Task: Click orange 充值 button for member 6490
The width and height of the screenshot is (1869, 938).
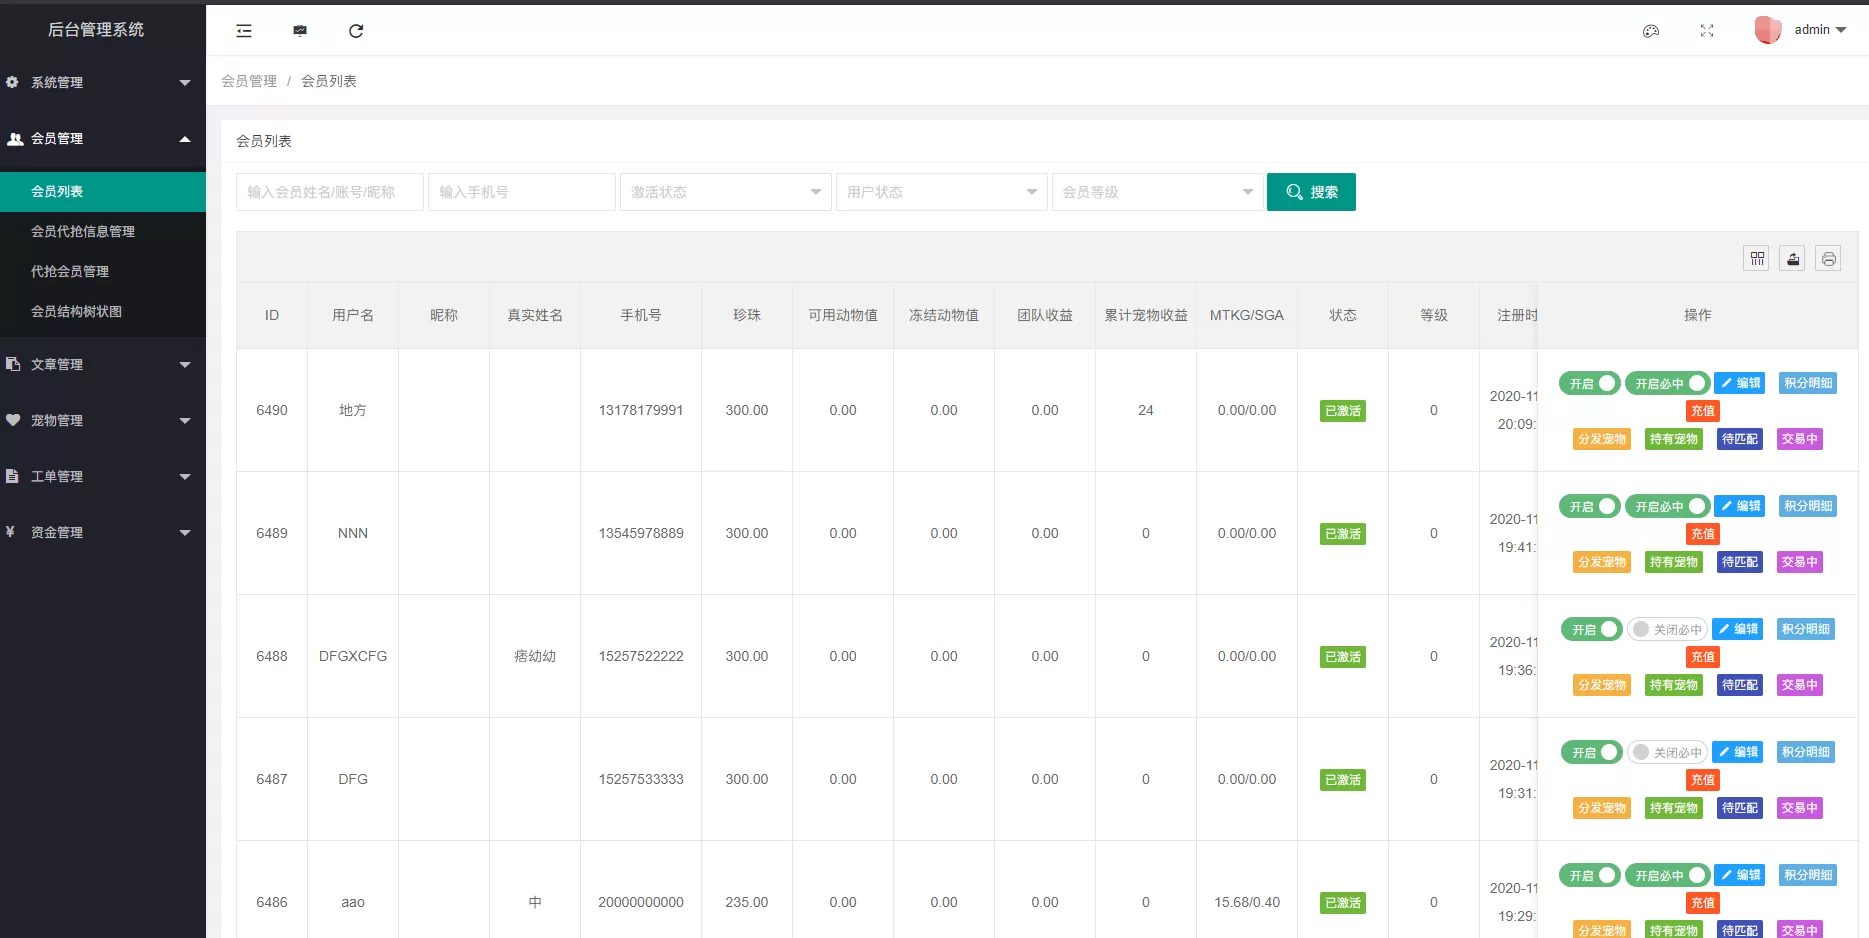Action: click(x=1702, y=411)
